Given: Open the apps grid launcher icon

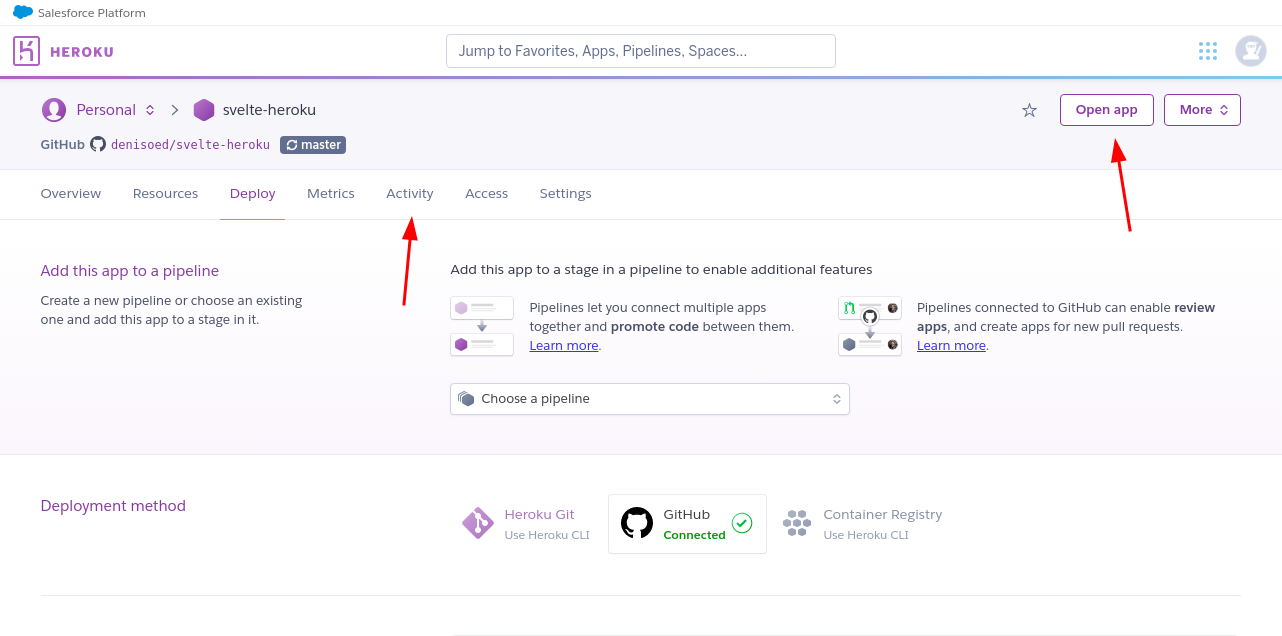Looking at the screenshot, I should pyautogui.click(x=1207, y=51).
